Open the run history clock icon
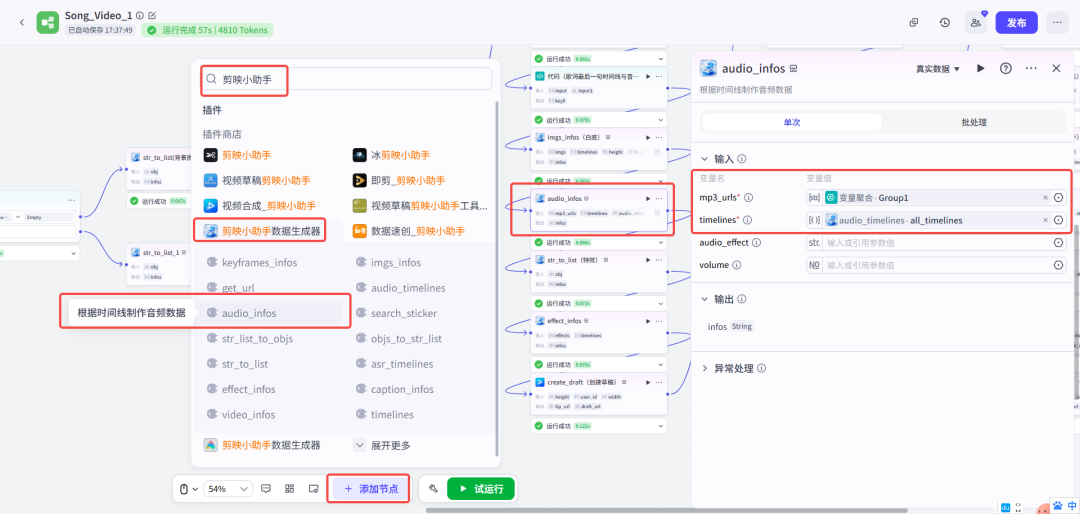The width and height of the screenshot is (1080, 514). pos(945,23)
